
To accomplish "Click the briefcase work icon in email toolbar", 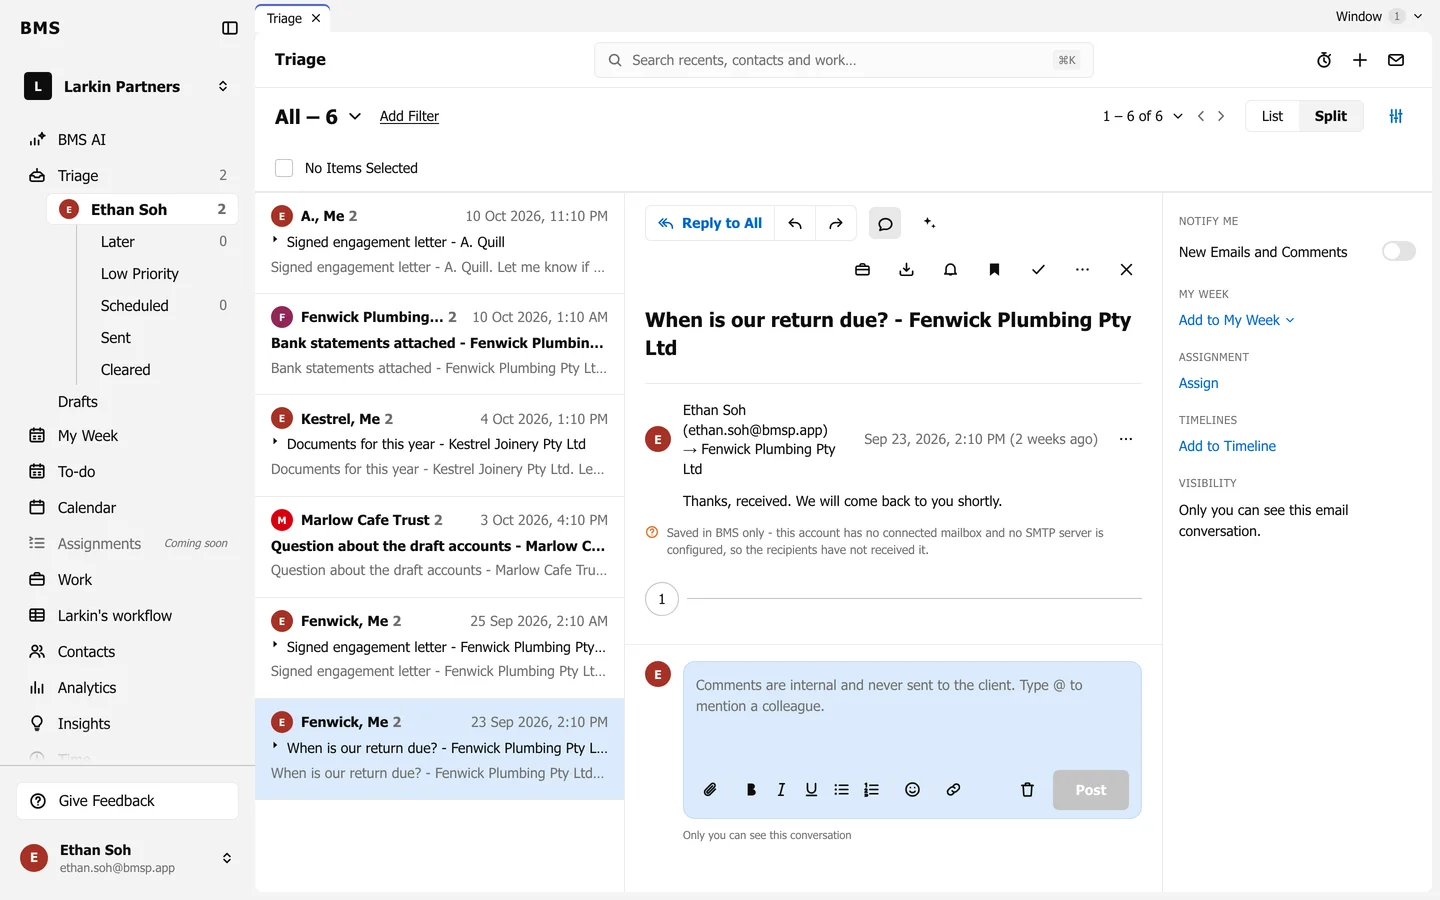I will click(x=862, y=270).
